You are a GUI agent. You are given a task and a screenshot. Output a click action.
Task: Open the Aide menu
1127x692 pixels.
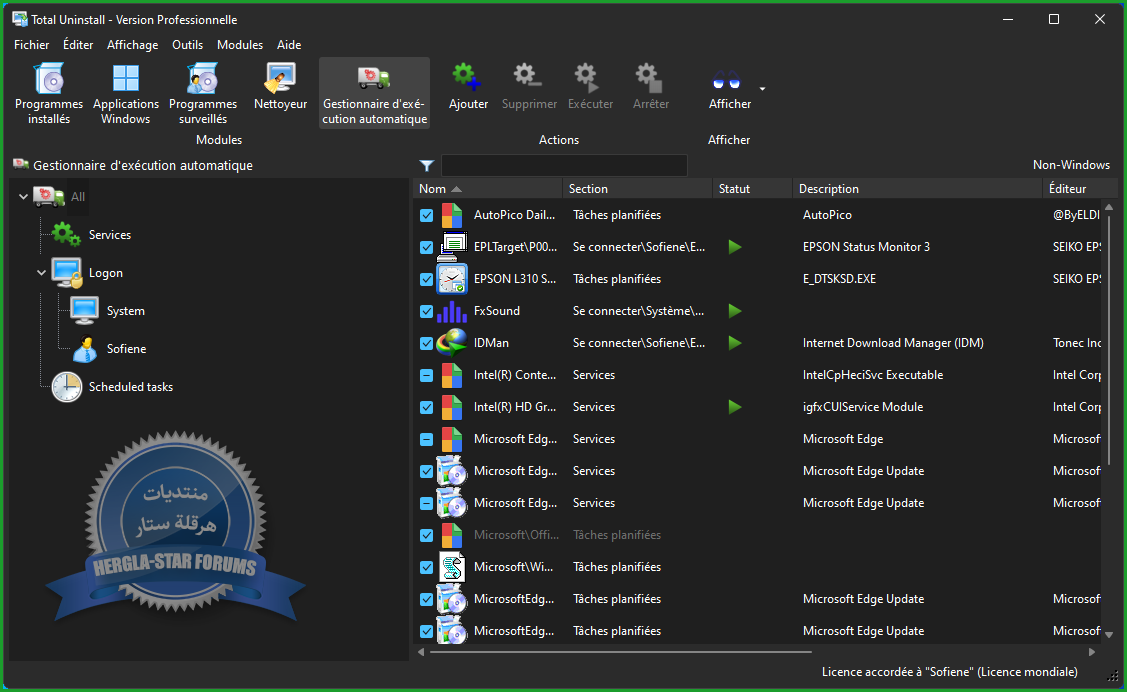pyautogui.click(x=289, y=45)
